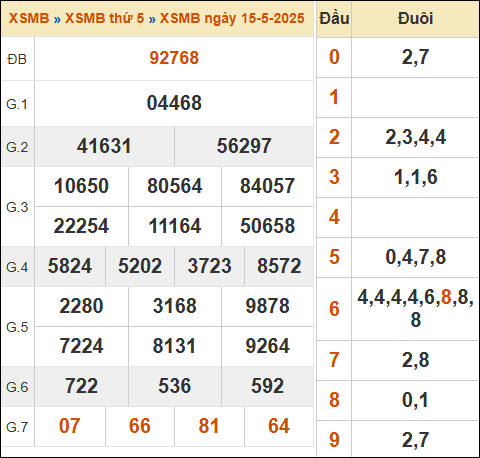Click G.7 number 81
Screen dimensions: 480x458
[x=209, y=426]
